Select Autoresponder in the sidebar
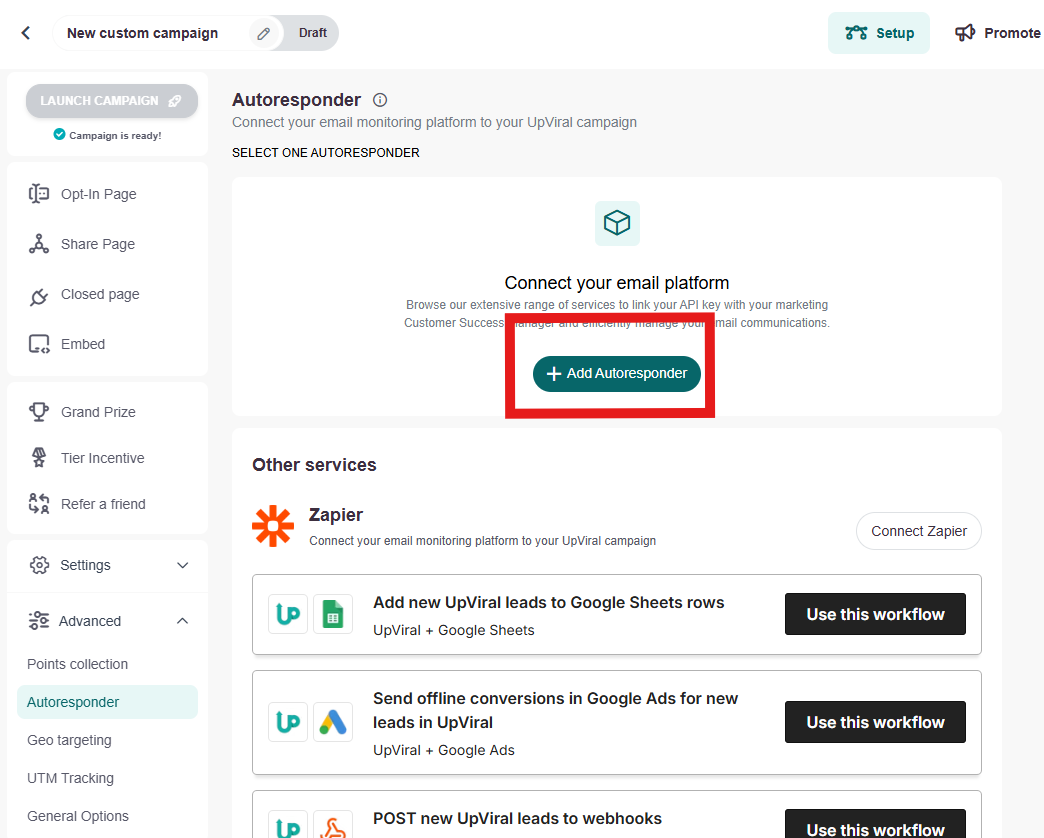The image size is (1044, 838). click(x=107, y=702)
